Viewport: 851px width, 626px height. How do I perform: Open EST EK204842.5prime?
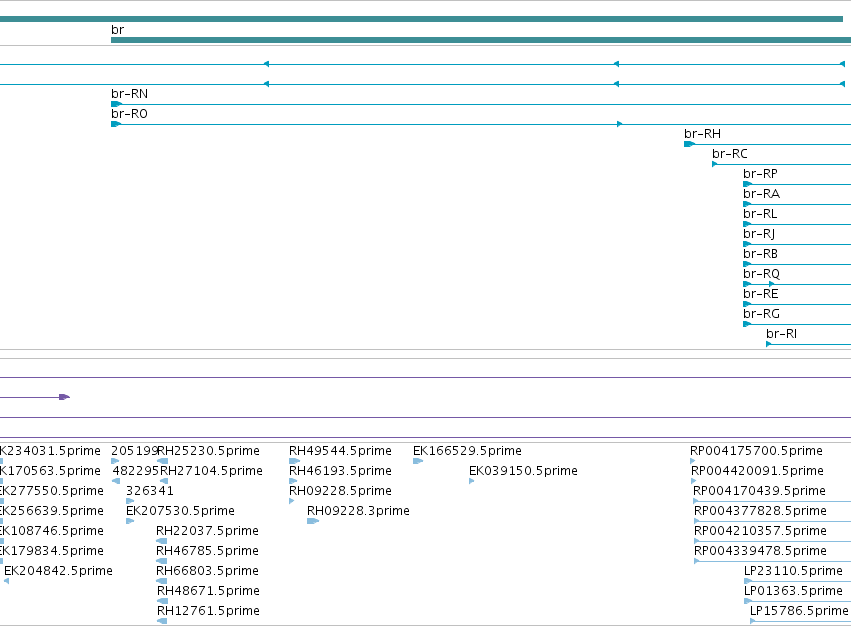pyautogui.click(x=58, y=571)
